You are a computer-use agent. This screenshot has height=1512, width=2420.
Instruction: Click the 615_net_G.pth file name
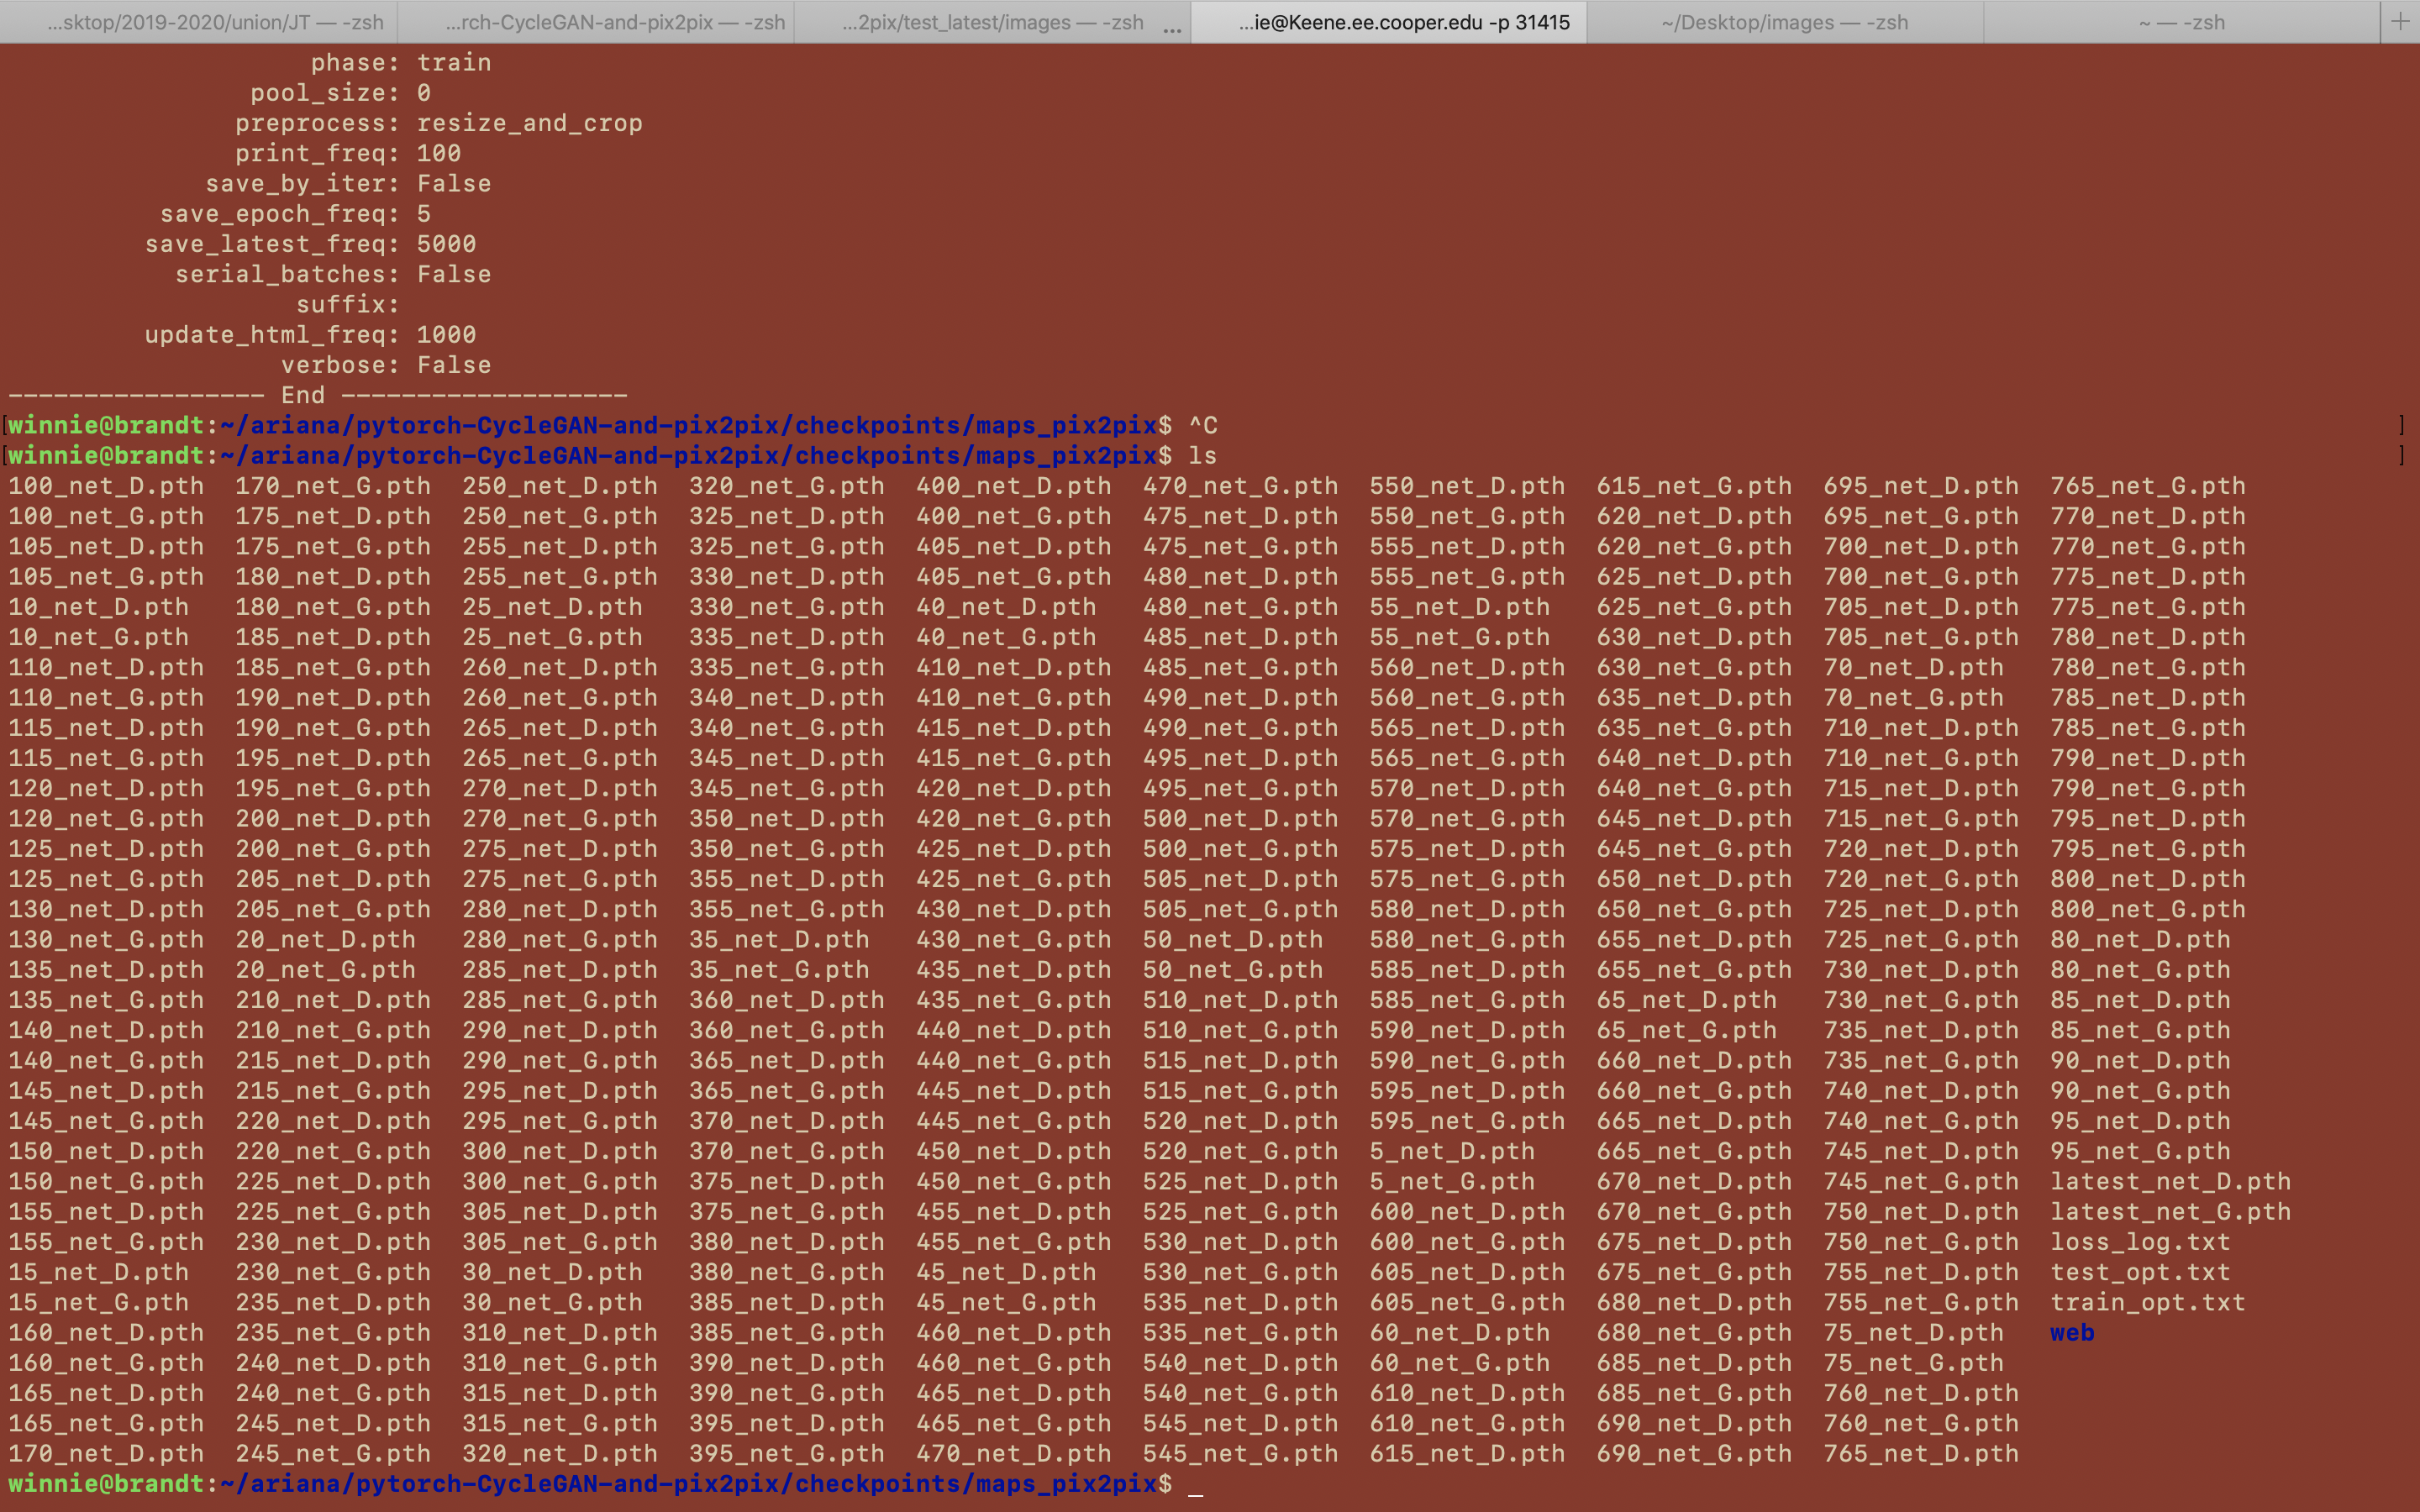click(x=1694, y=486)
